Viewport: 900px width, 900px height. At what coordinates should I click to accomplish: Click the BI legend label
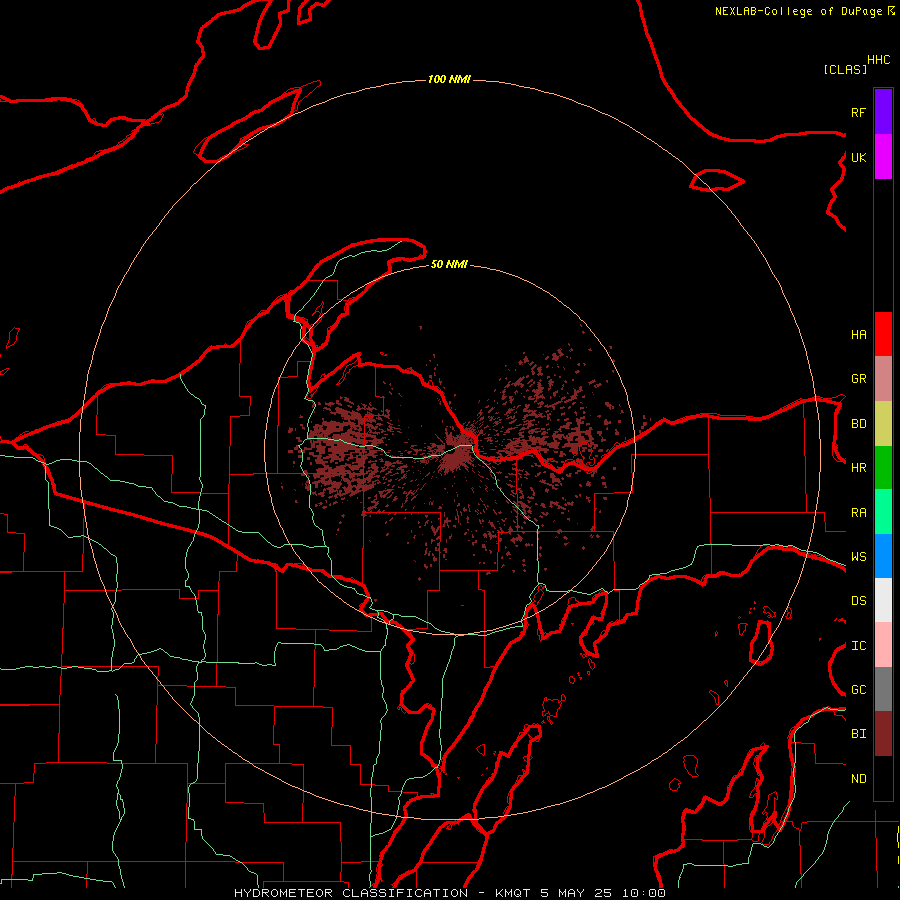[858, 734]
